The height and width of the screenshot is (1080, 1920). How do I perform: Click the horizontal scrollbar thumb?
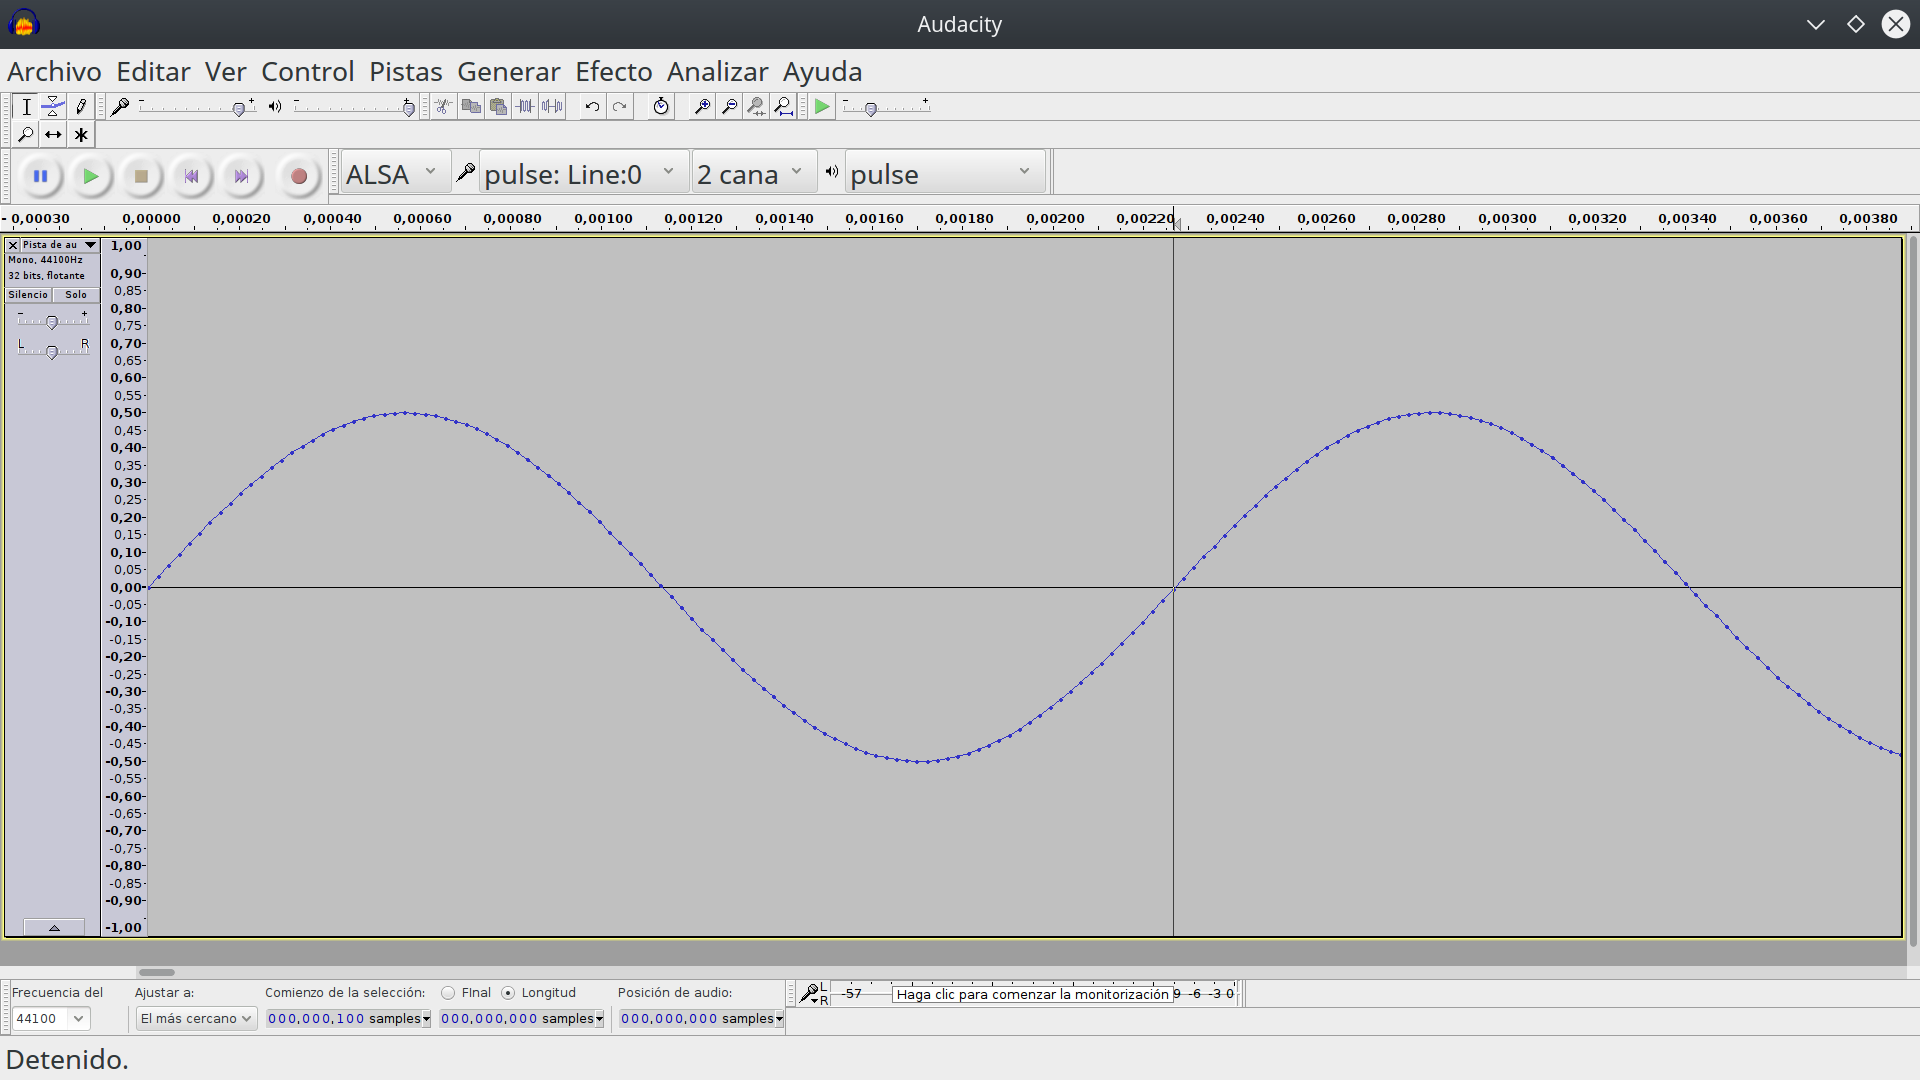click(x=157, y=972)
